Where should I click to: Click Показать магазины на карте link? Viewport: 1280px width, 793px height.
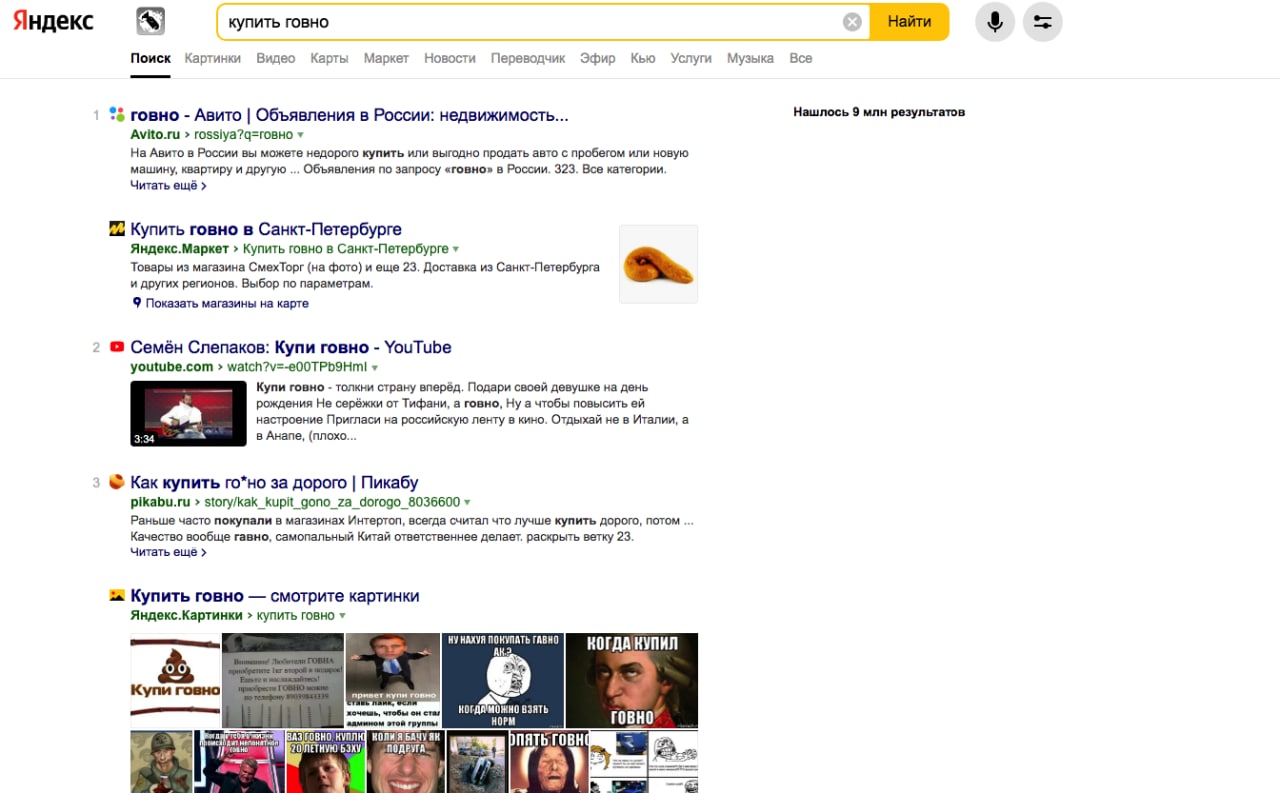click(x=227, y=303)
